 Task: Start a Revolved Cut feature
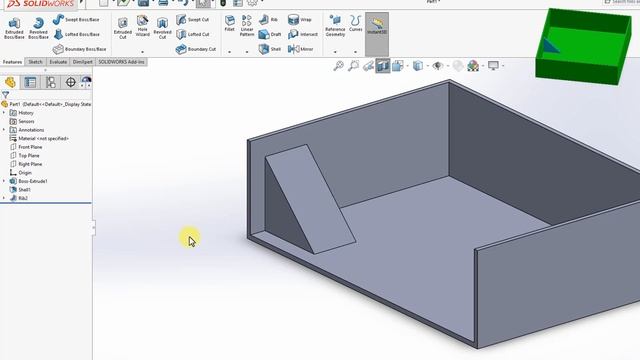coord(162,28)
